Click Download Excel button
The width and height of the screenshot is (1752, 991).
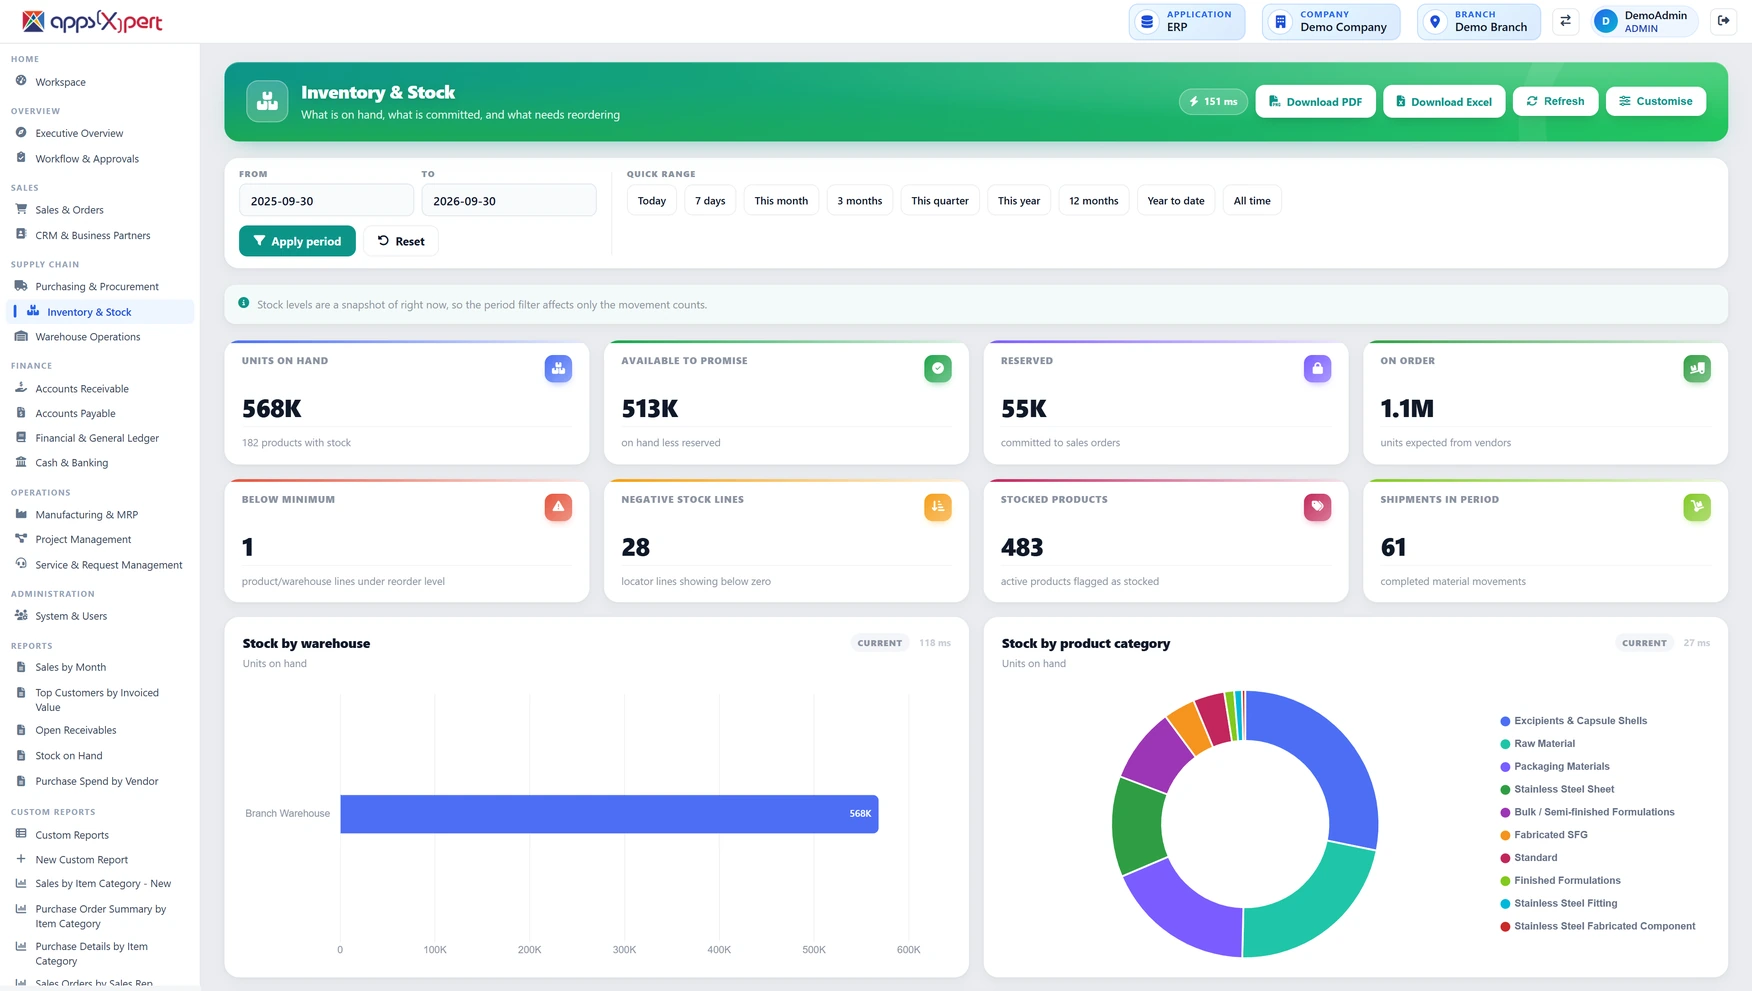click(1444, 102)
